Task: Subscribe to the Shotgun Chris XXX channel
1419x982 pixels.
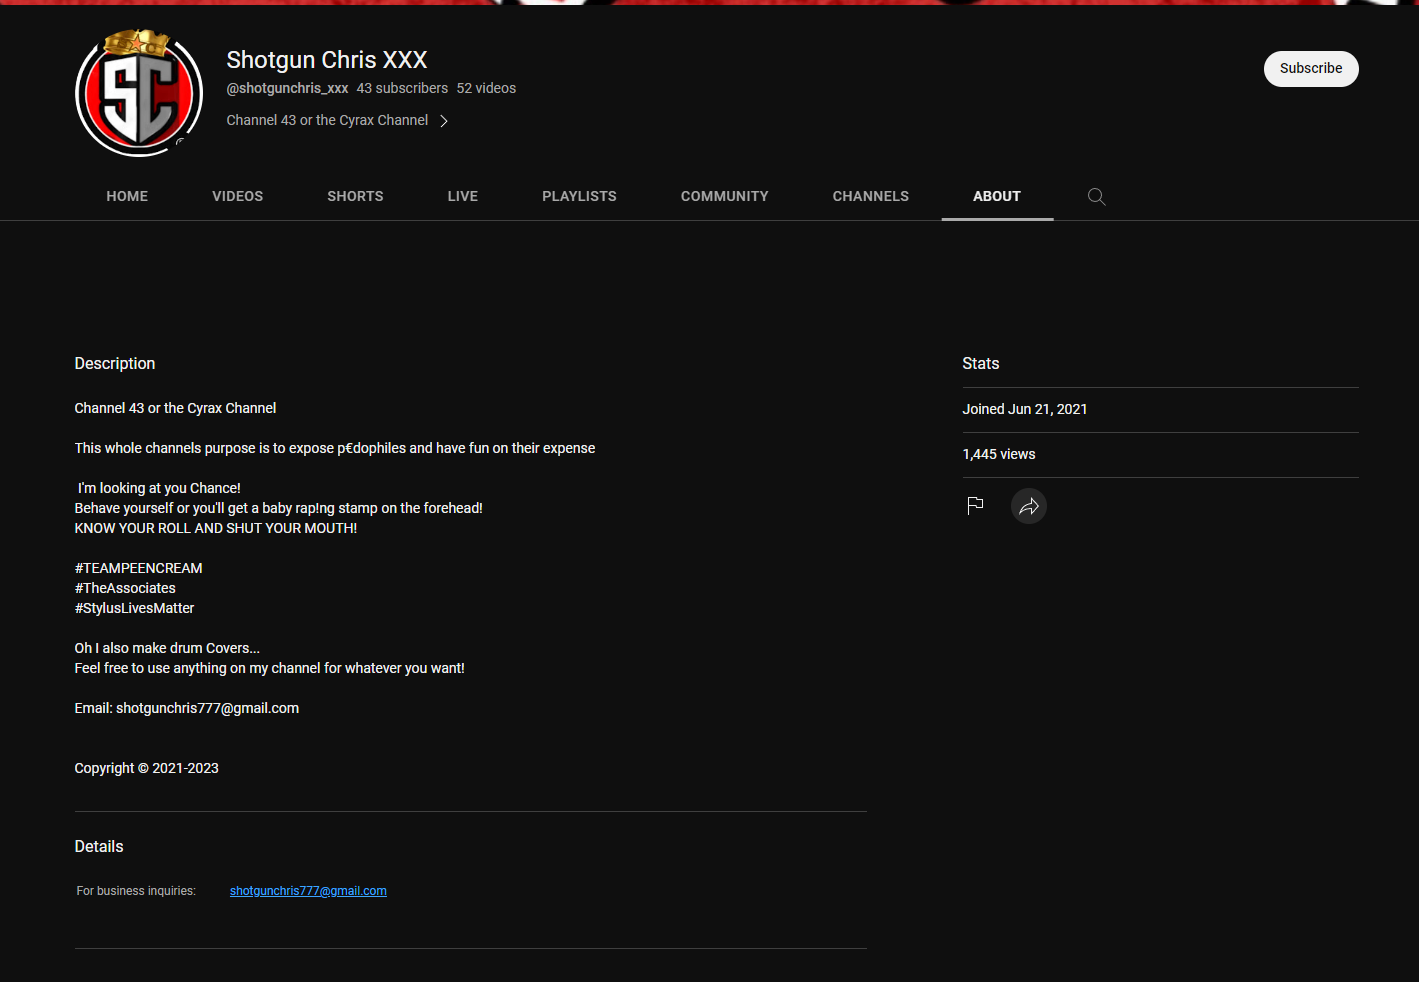Action: [x=1311, y=69]
